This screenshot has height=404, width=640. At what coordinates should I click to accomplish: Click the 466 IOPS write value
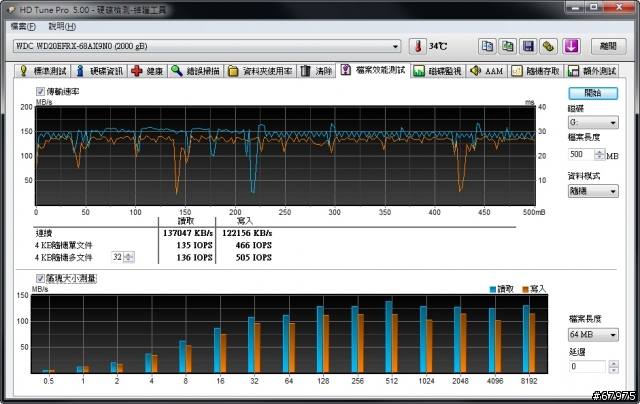click(253, 245)
